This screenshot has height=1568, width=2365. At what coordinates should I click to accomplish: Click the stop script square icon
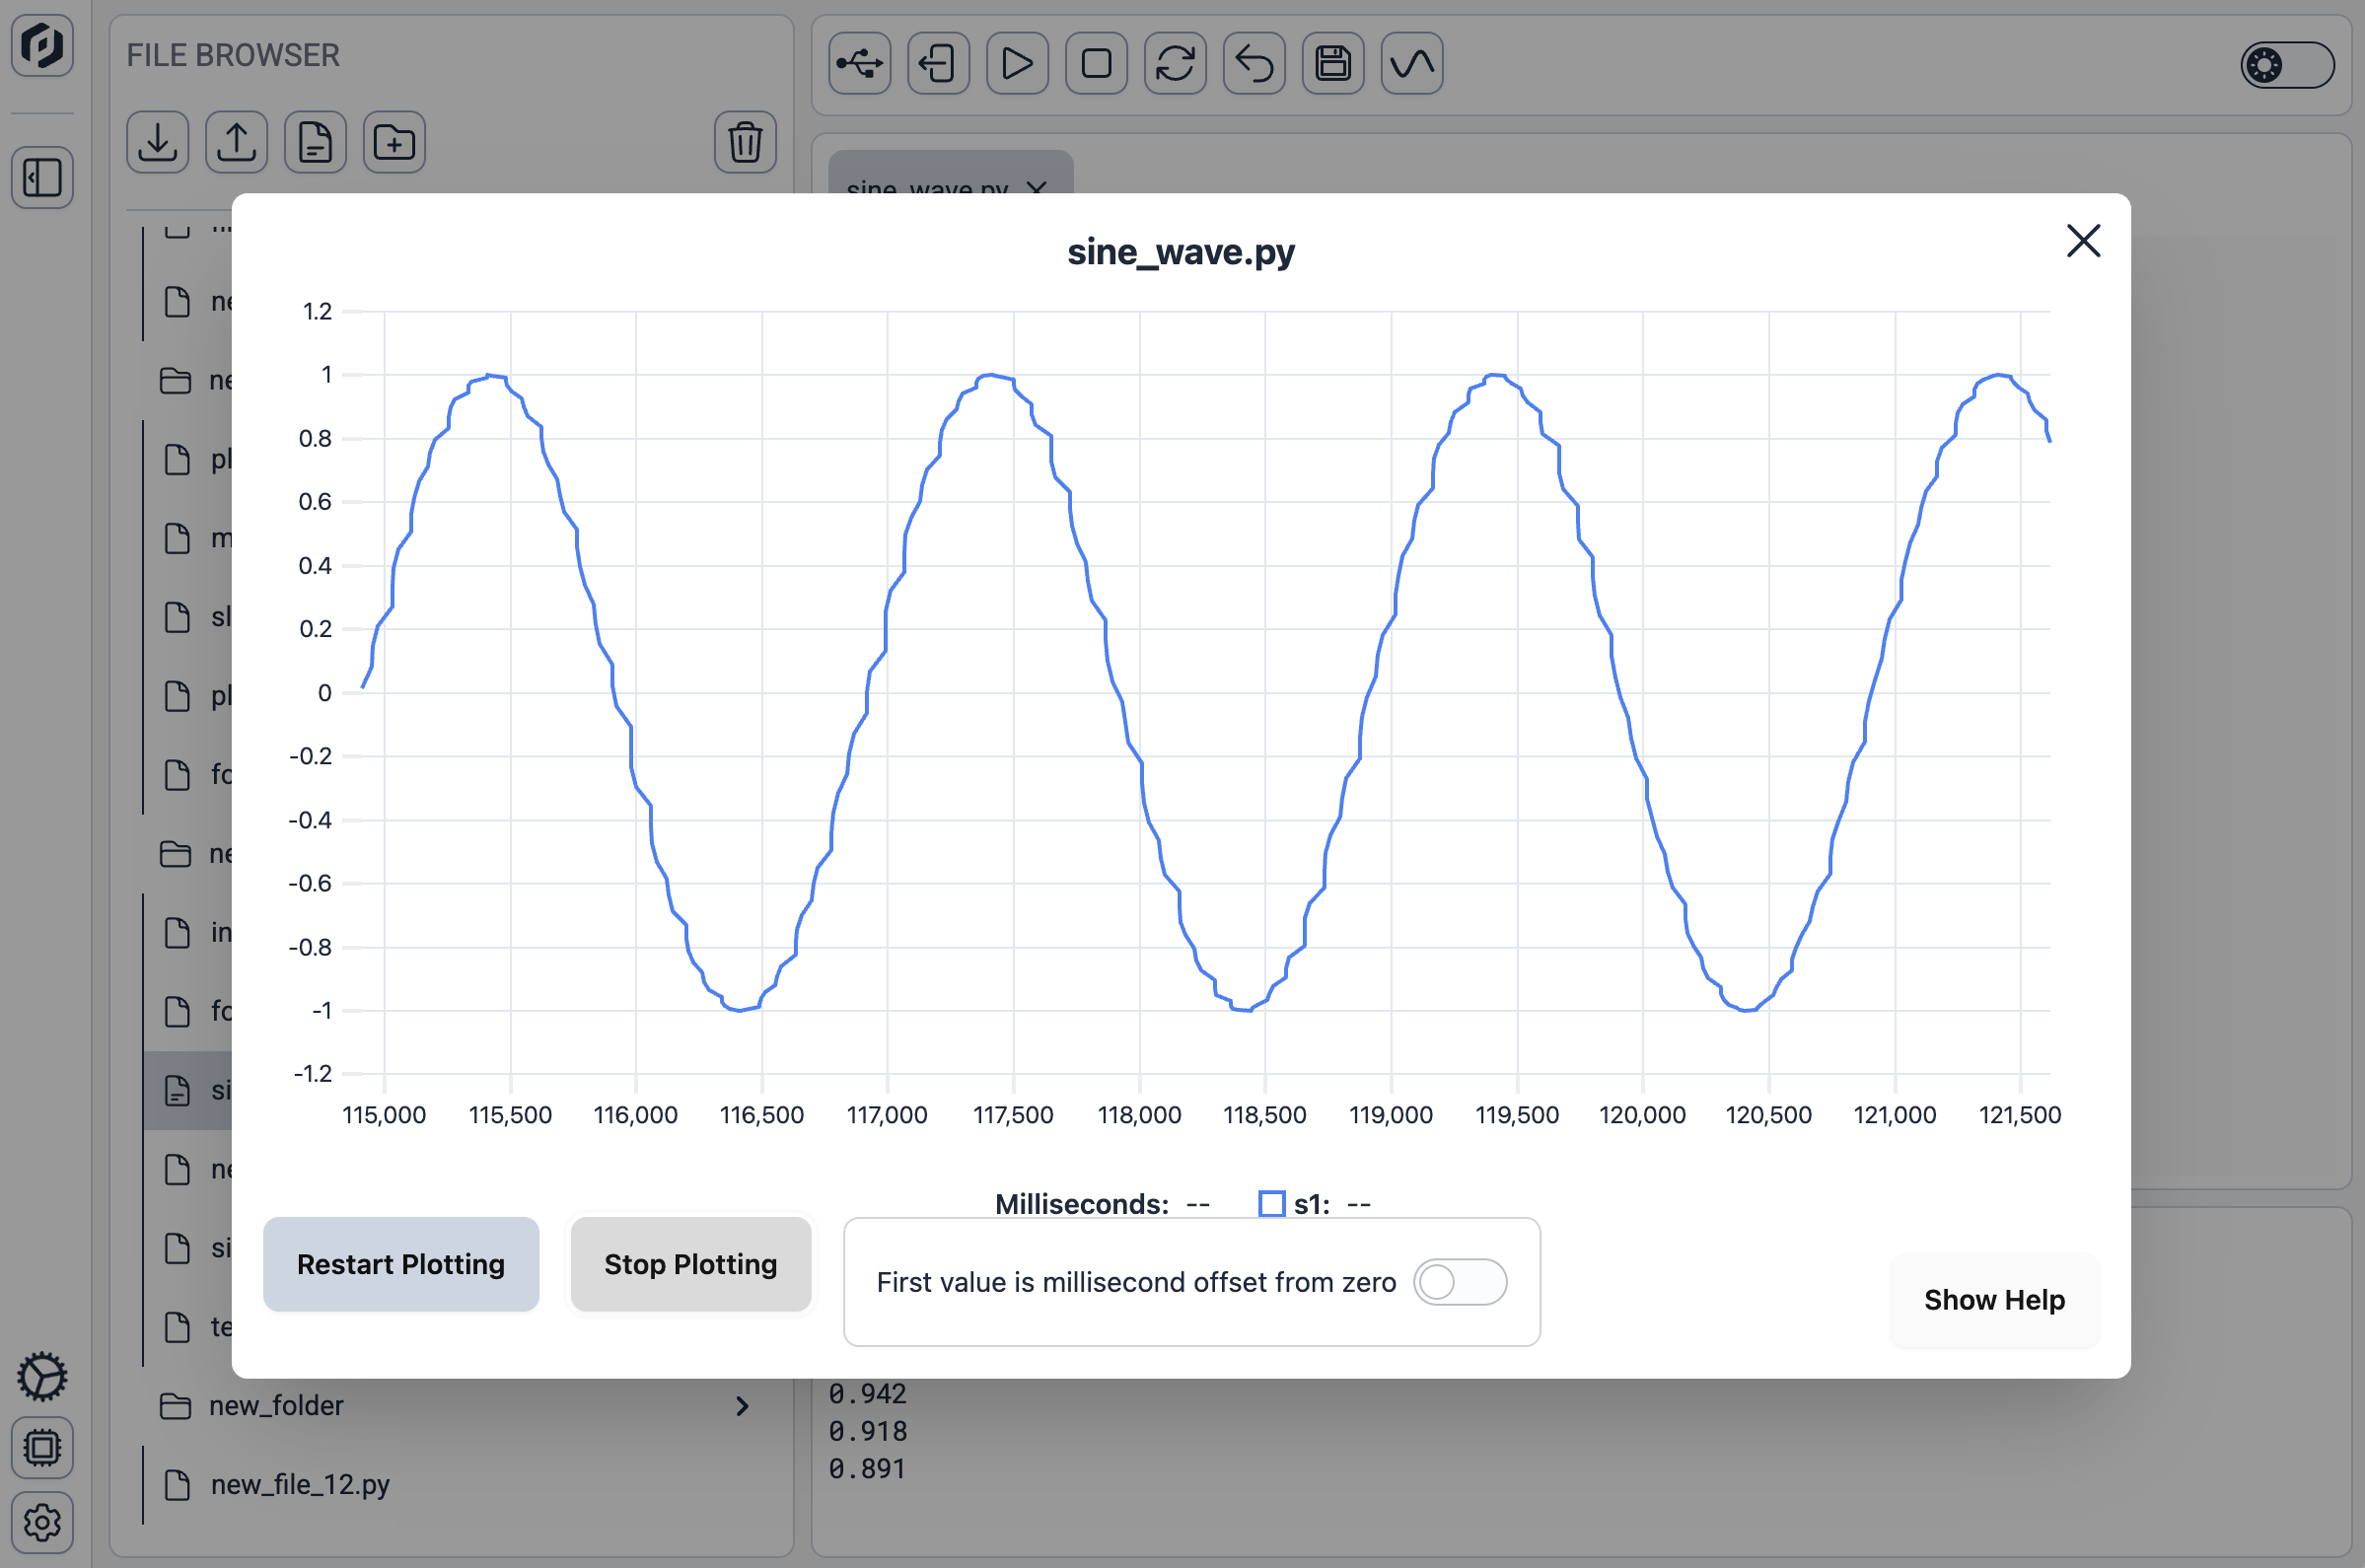click(1096, 64)
